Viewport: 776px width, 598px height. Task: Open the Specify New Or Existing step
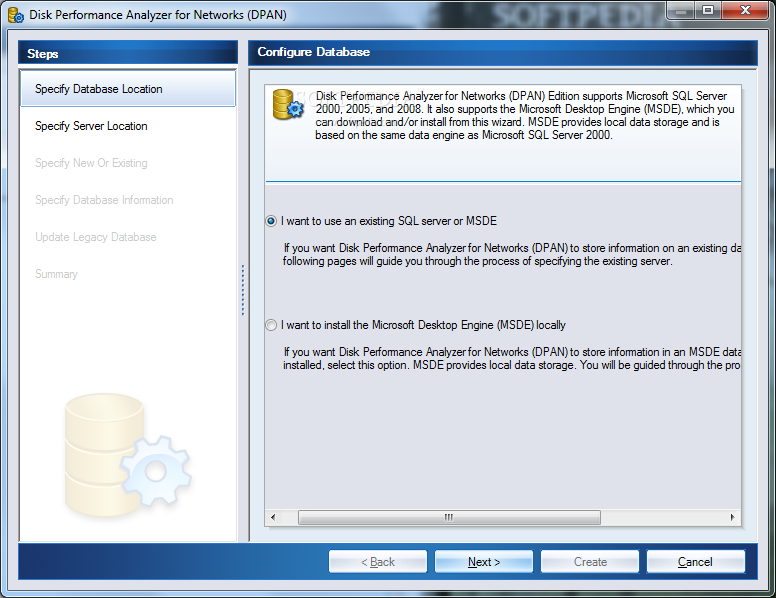tap(91, 163)
